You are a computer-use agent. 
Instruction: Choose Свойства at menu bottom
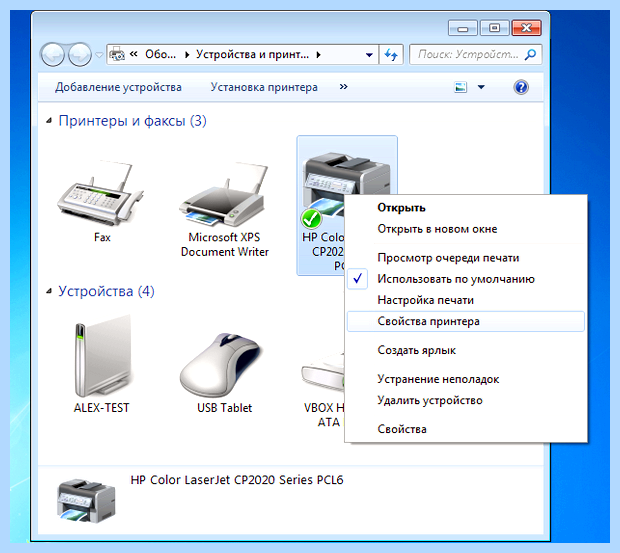pos(466,429)
